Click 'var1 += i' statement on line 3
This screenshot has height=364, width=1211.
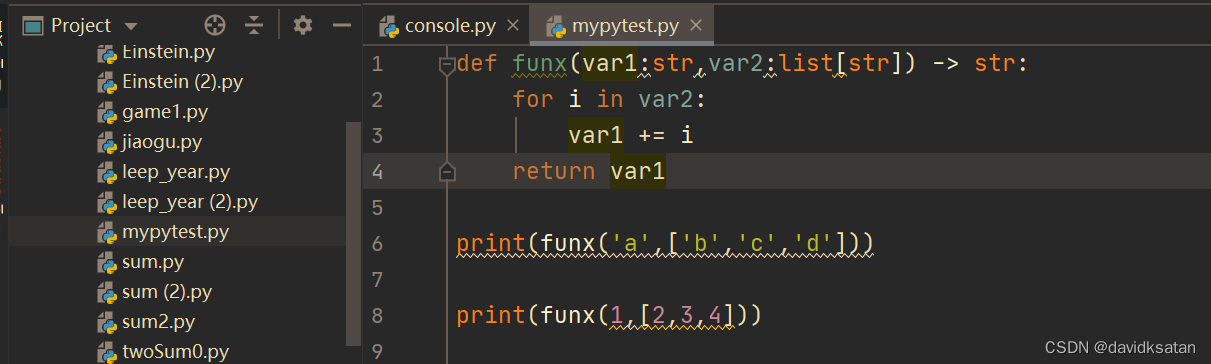tap(631, 135)
